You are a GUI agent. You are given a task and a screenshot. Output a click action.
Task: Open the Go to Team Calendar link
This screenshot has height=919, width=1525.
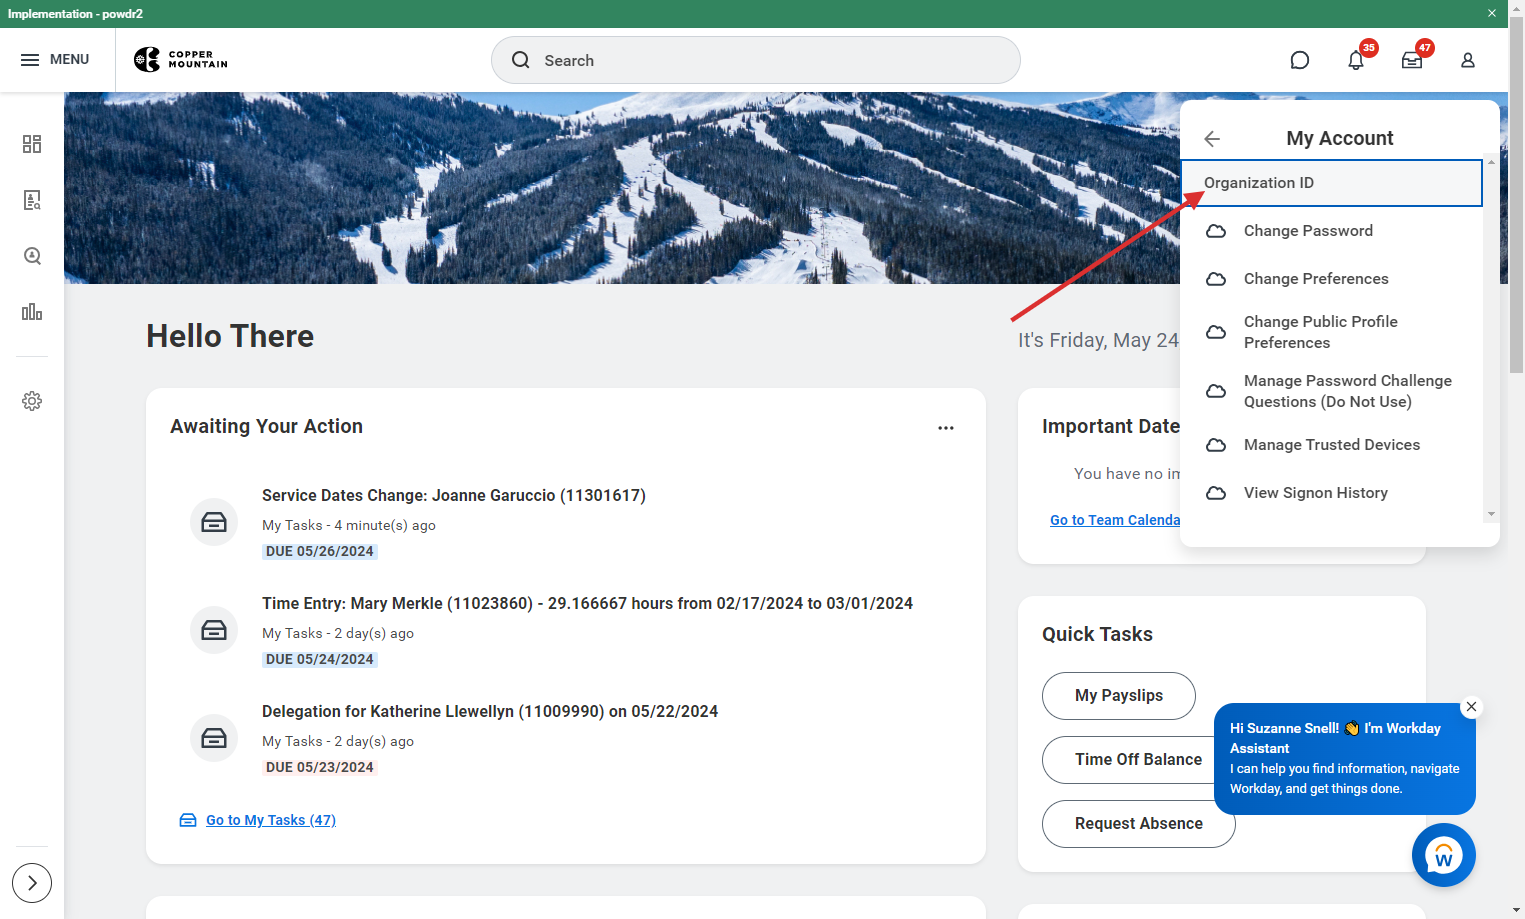(1115, 520)
